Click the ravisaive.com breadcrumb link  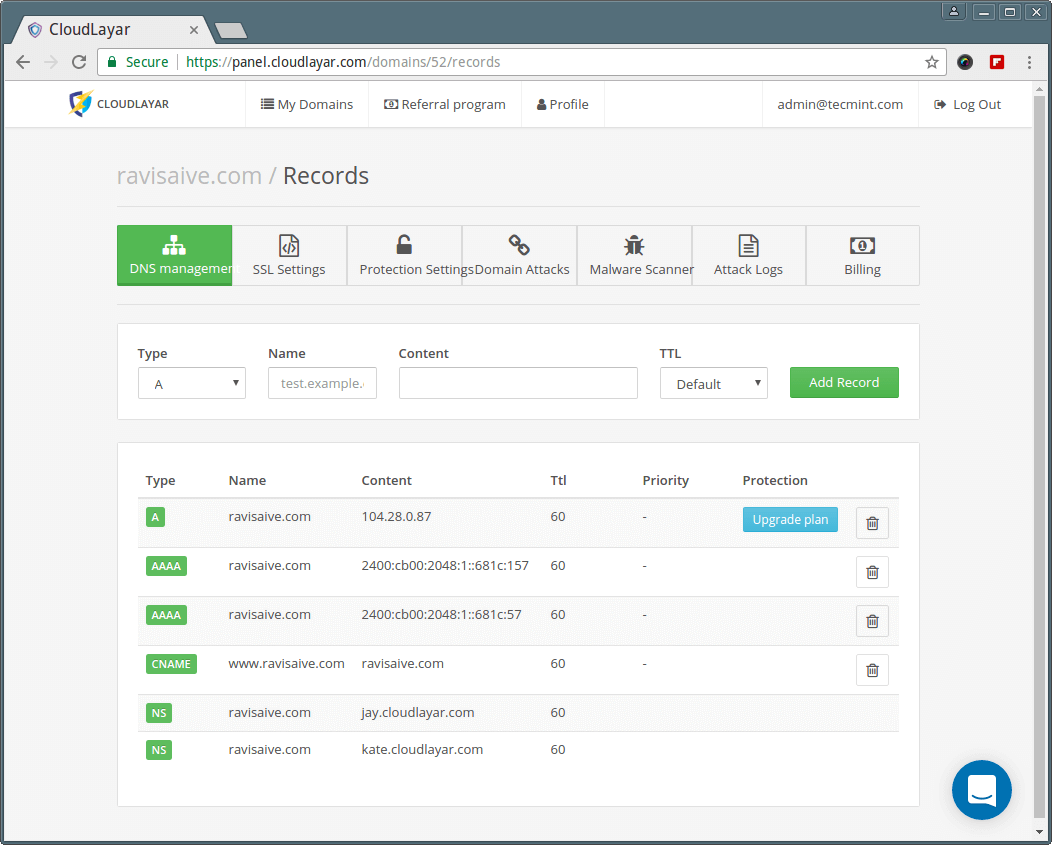pyautogui.click(x=189, y=176)
